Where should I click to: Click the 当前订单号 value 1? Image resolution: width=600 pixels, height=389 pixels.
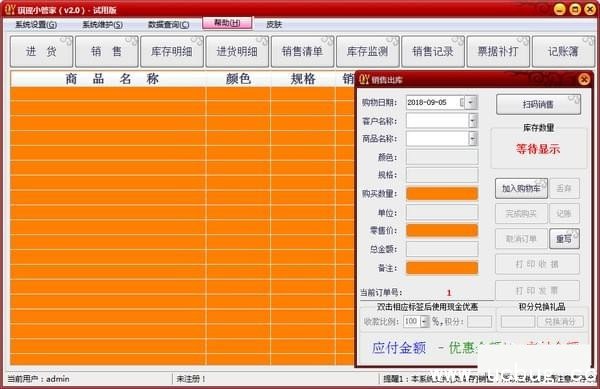point(449,293)
